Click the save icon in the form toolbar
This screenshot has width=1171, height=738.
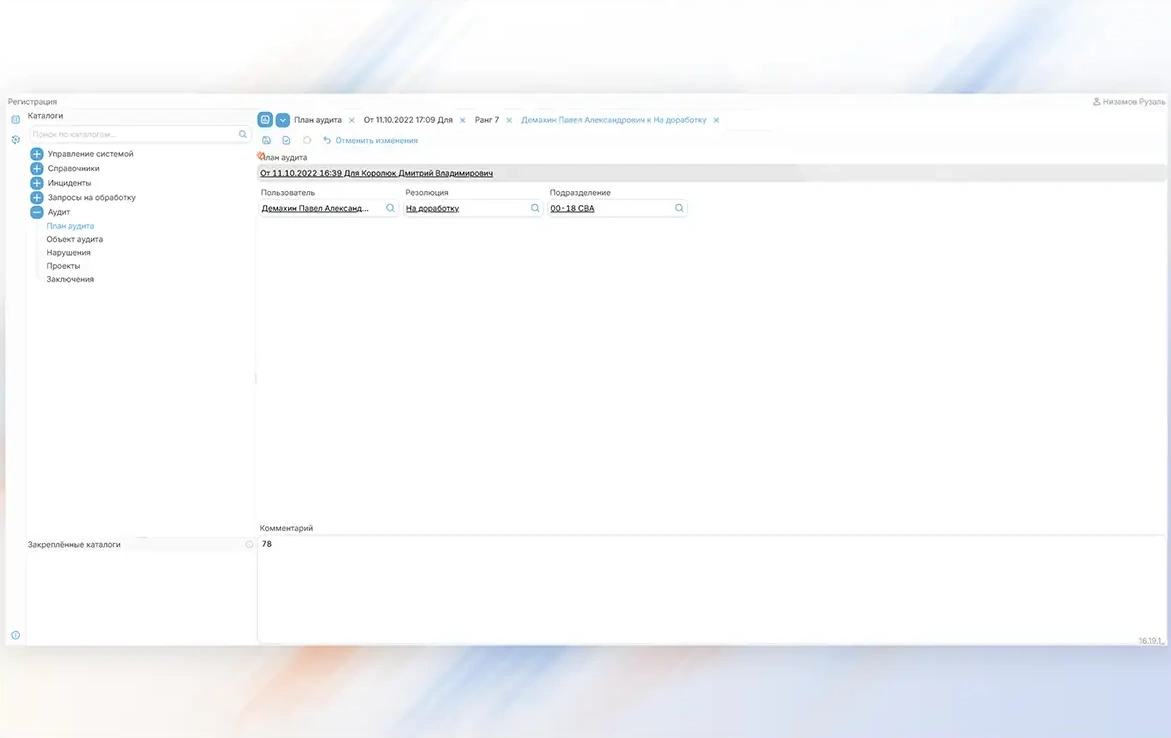pyautogui.click(x=266, y=141)
